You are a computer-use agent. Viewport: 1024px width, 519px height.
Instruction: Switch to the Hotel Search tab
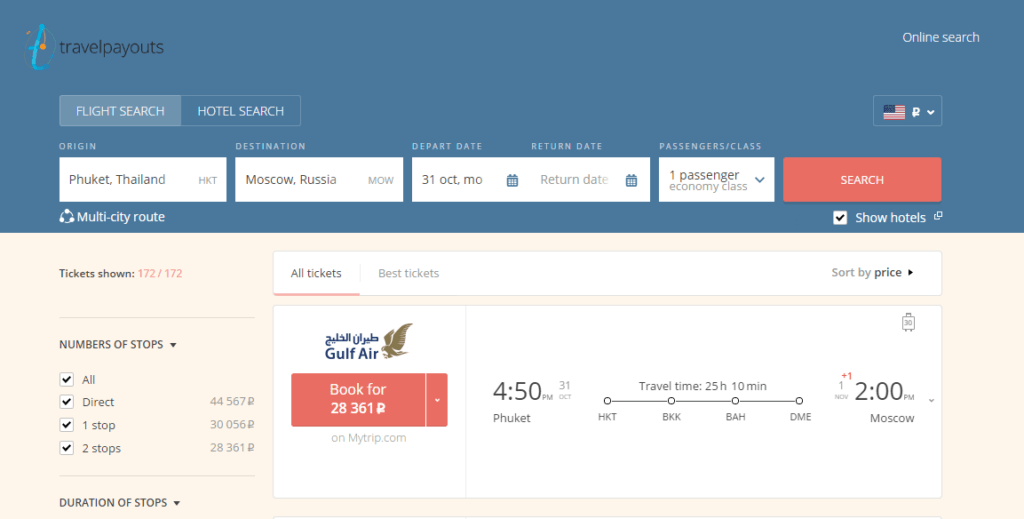click(240, 111)
